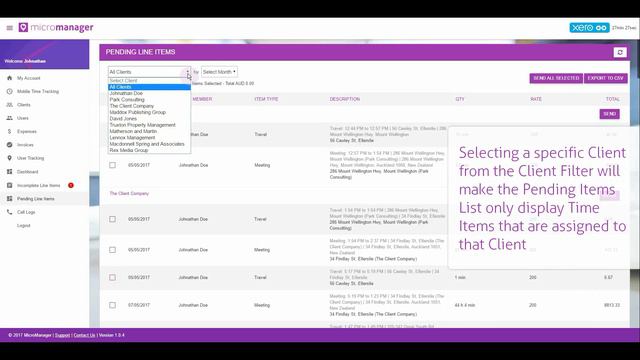
Task: Select Logout in the sidebar
Action: [x=24, y=226]
